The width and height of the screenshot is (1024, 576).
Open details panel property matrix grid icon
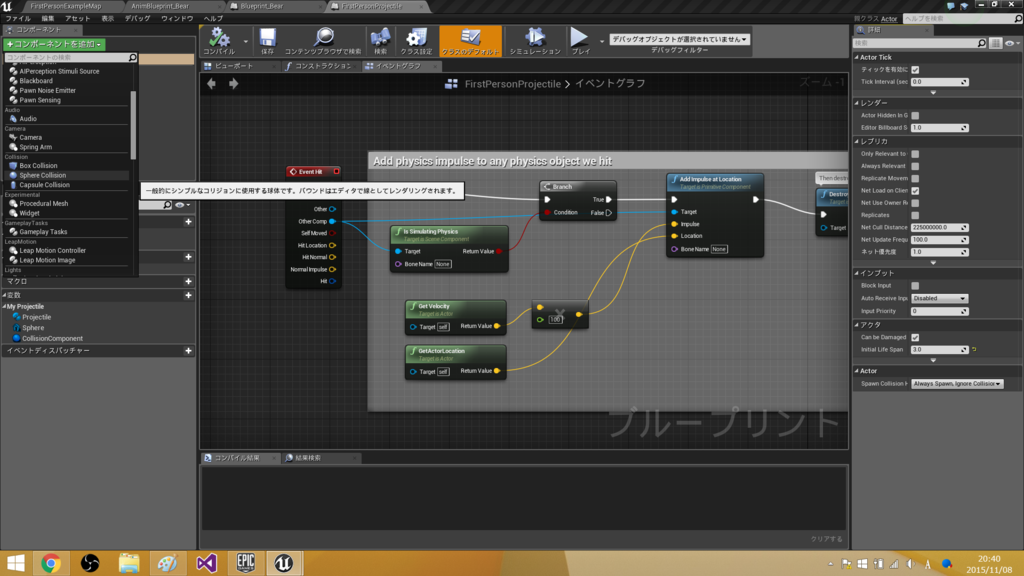point(995,43)
